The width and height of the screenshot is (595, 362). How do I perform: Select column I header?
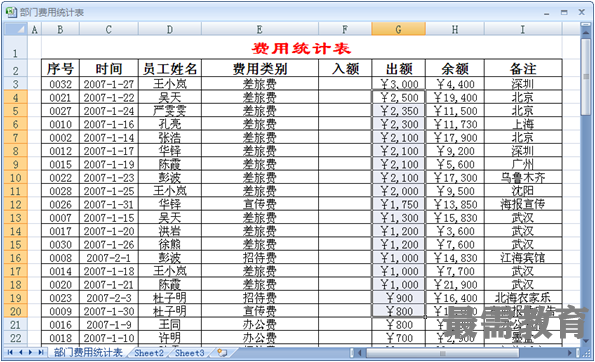(523, 29)
